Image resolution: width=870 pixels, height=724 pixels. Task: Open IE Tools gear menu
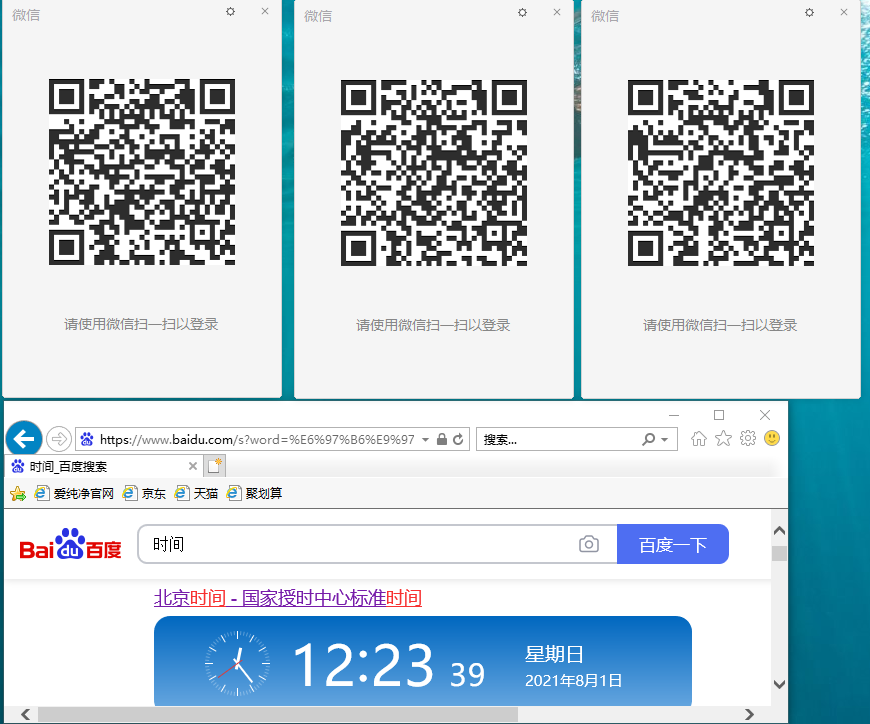pyautogui.click(x=748, y=438)
